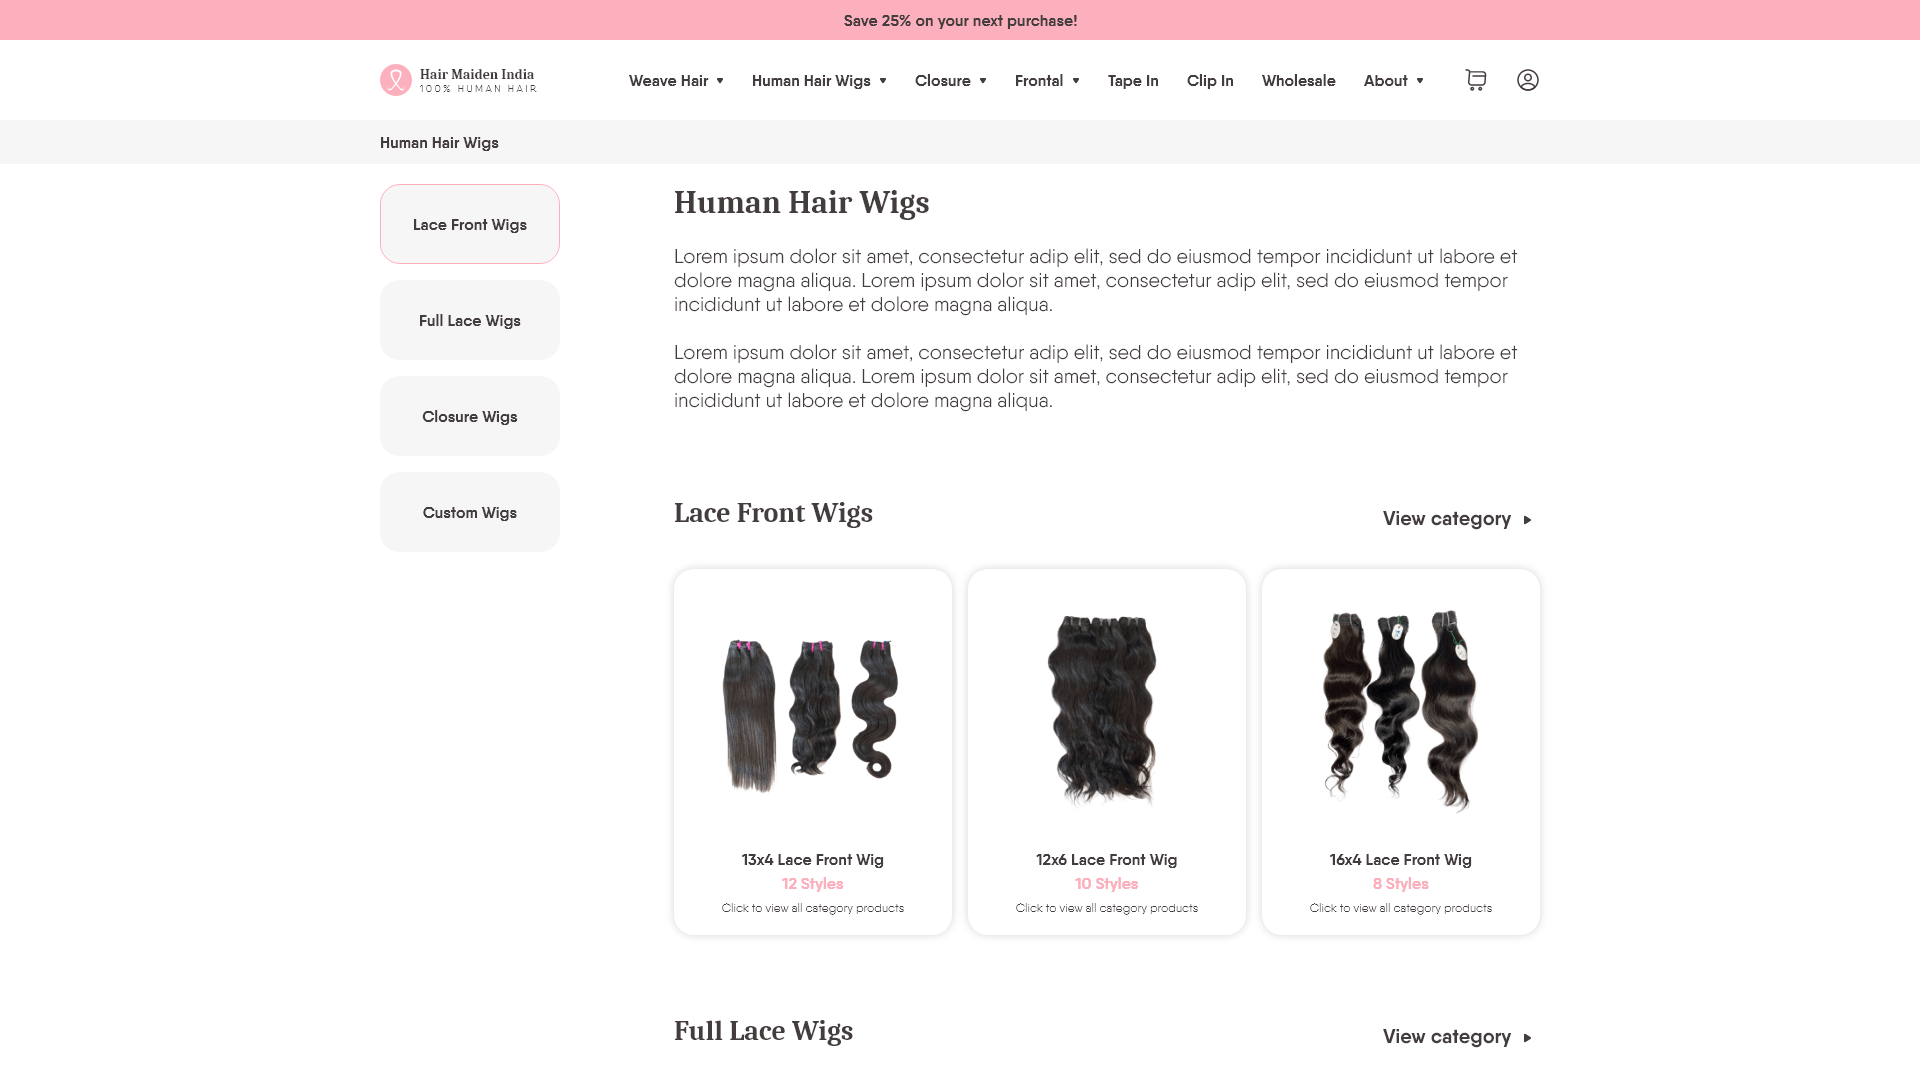Image resolution: width=1920 pixels, height=1080 pixels.
Task: Expand the Weave Hair dropdown menu
Action: (x=676, y=81)
